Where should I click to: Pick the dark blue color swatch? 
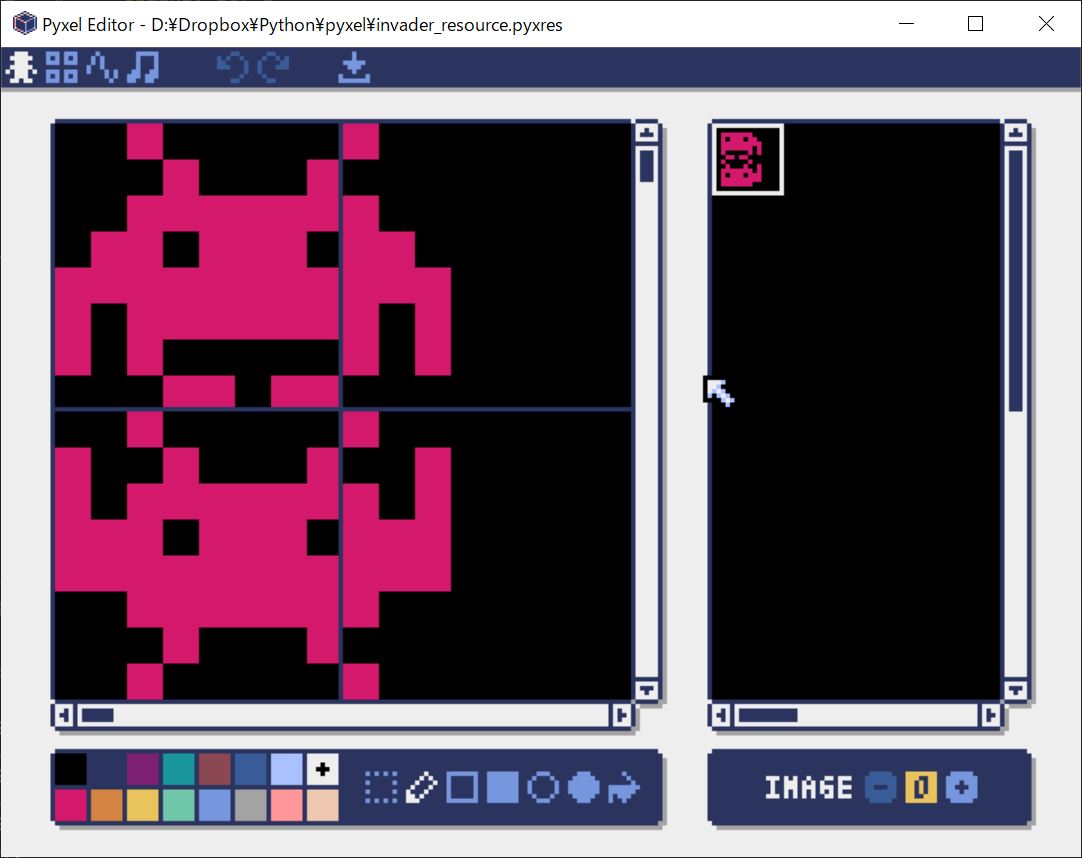tap(250, 769)
